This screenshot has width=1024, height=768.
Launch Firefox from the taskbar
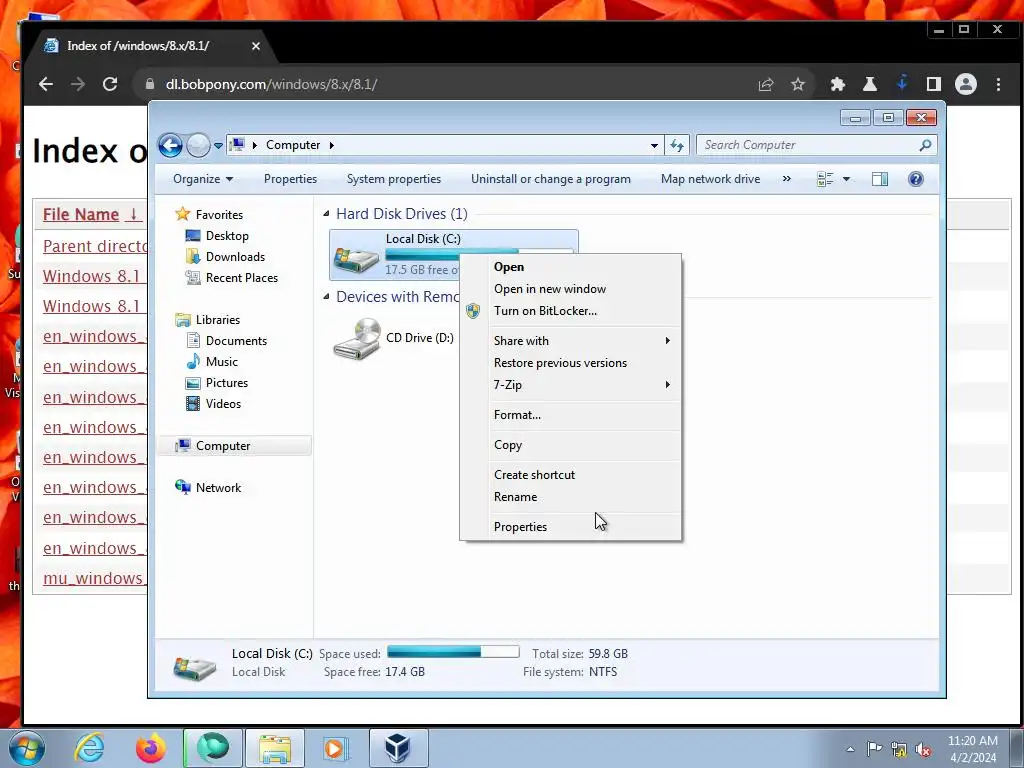tap(150, 748)
